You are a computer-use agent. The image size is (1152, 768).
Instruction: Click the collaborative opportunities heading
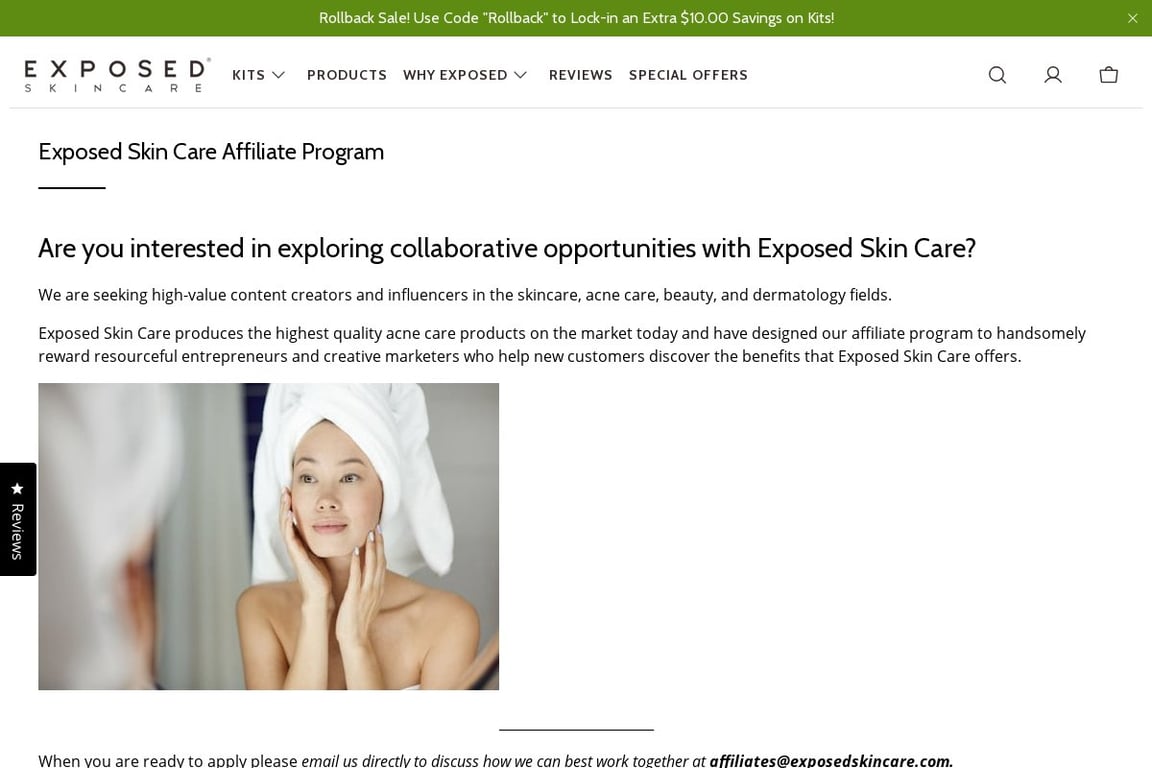(507, 248)
